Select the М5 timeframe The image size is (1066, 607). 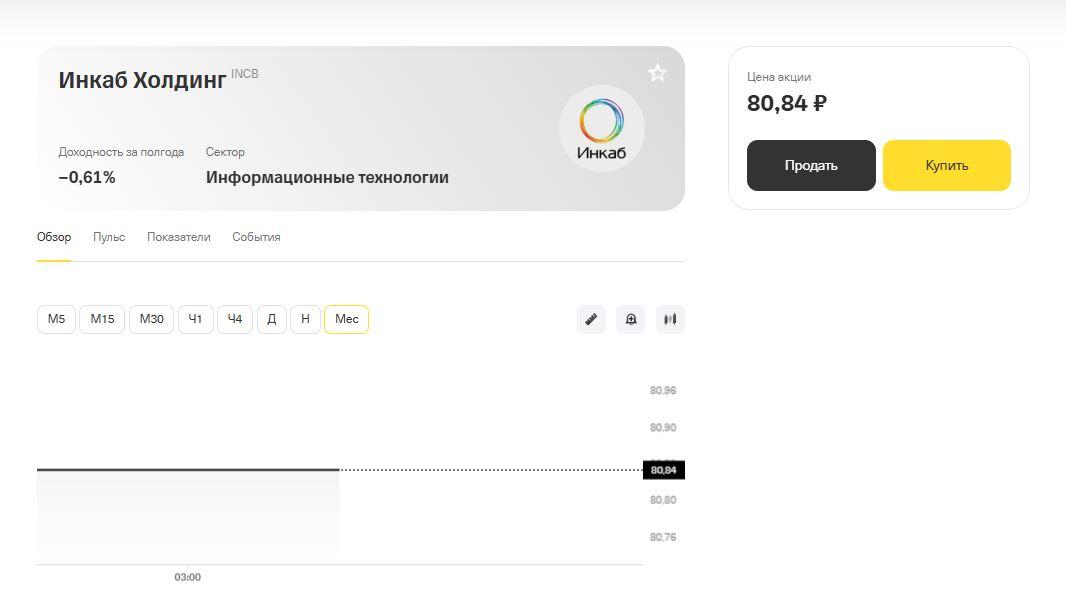pos(56,319)
